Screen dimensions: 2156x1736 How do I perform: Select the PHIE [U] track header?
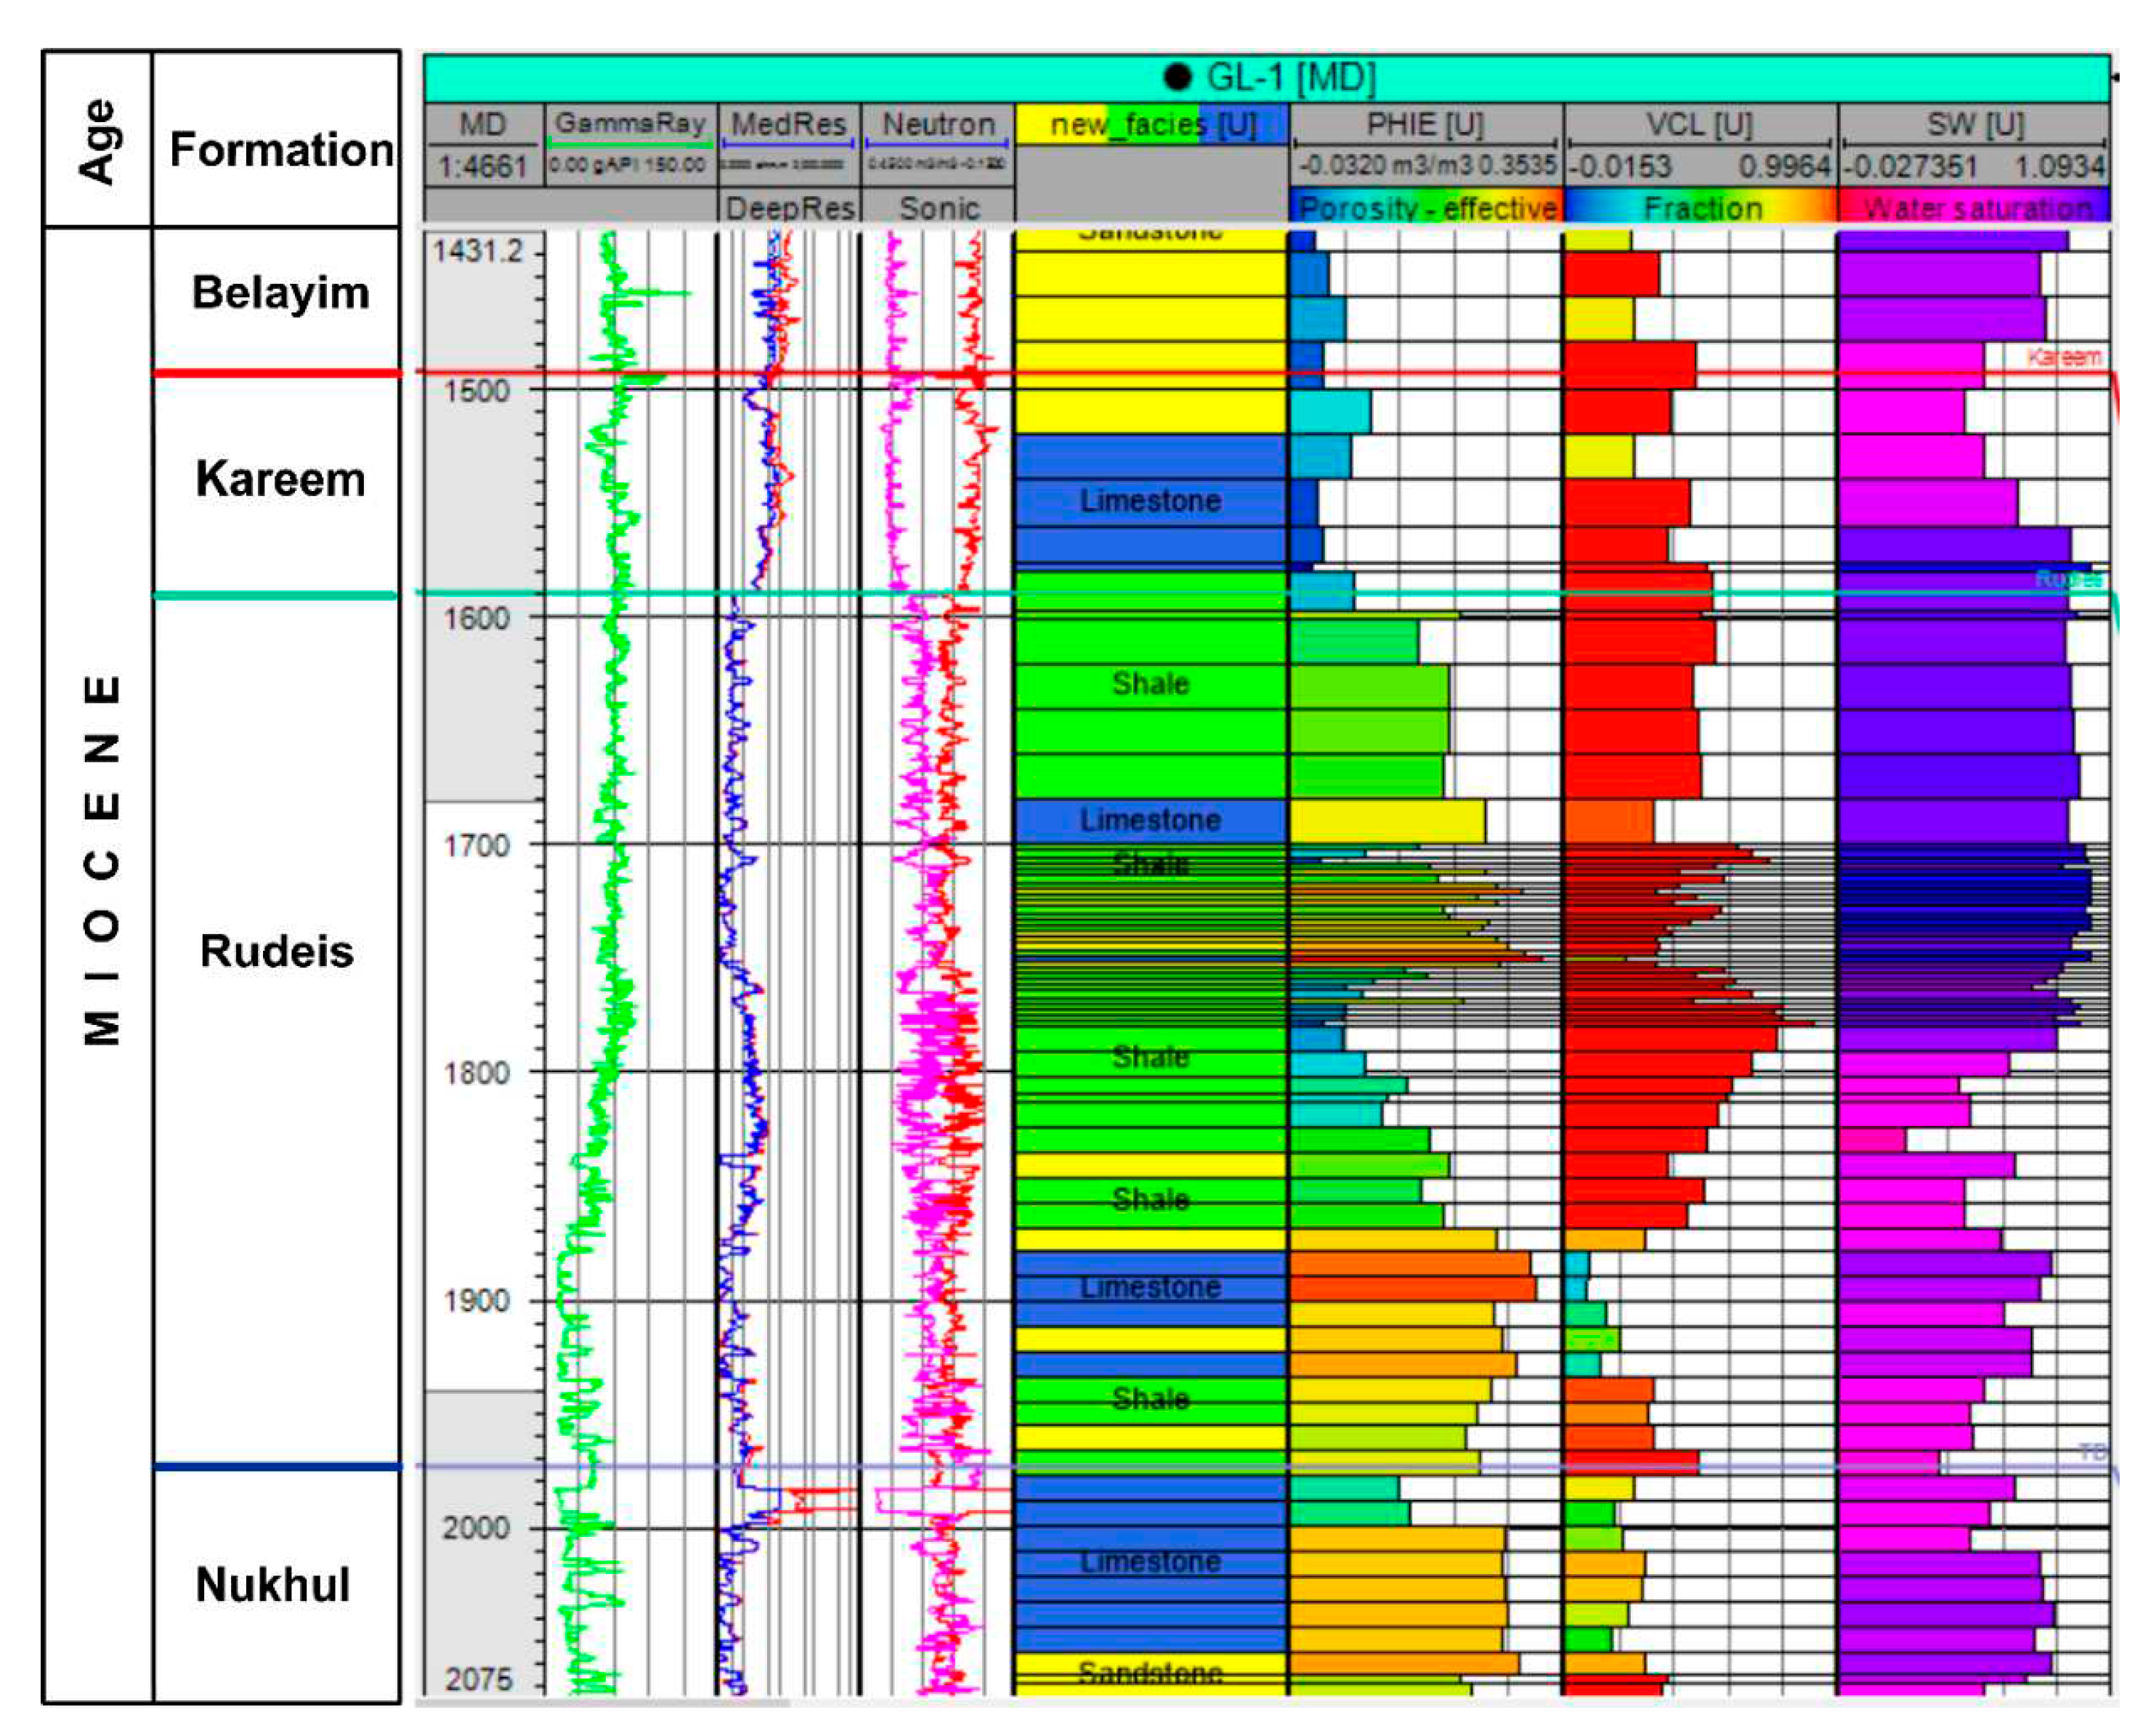point(1425,125)
